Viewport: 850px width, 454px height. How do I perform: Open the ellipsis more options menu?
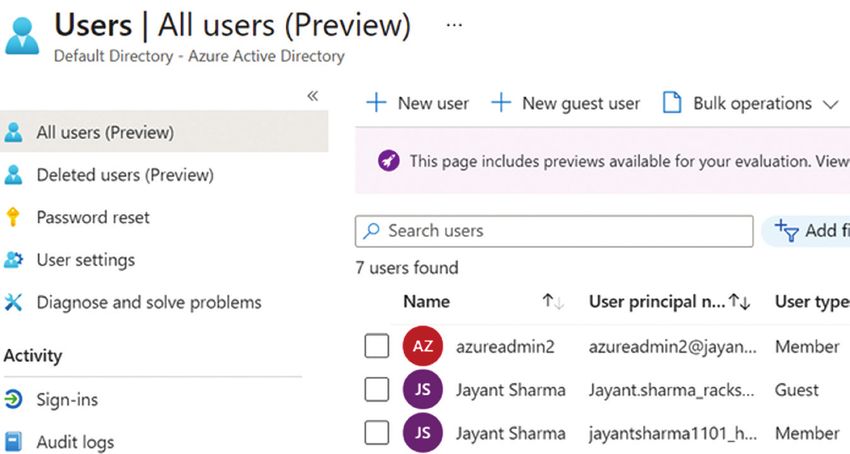coord(454,25)
